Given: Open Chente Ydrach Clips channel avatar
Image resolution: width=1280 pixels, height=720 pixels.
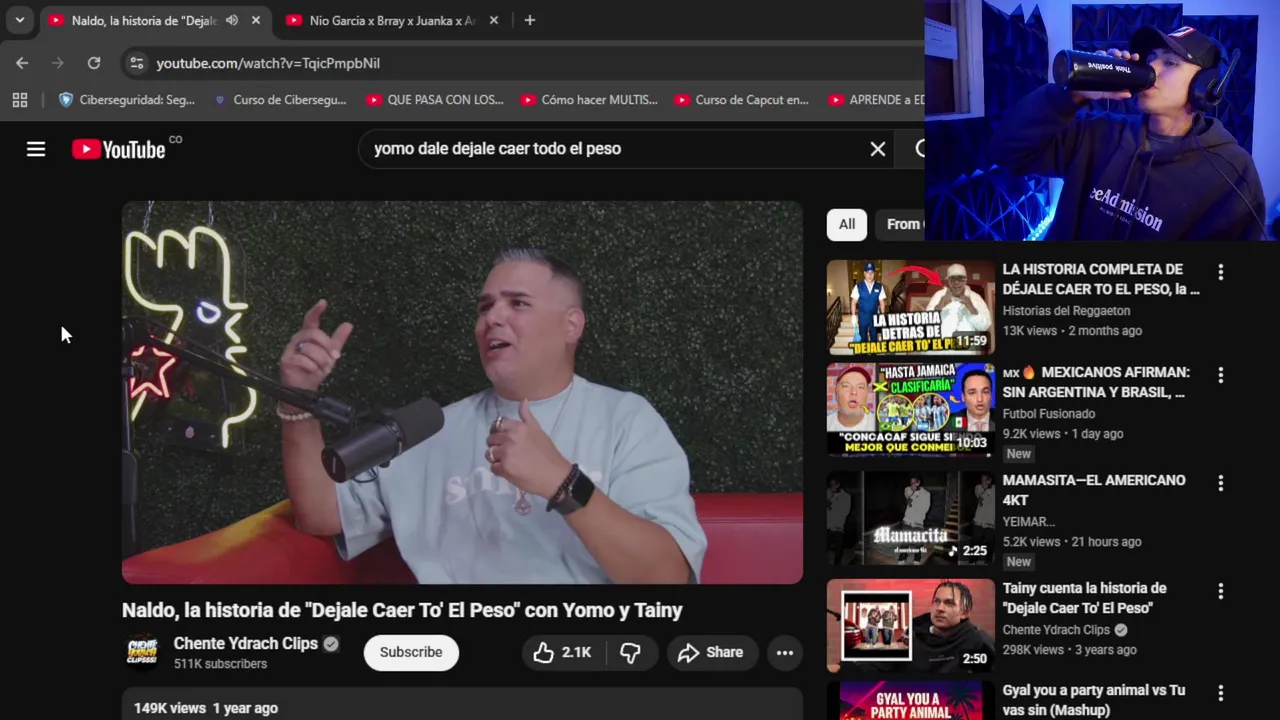Looking at the screenshot, I should click(x=142, y=652).
